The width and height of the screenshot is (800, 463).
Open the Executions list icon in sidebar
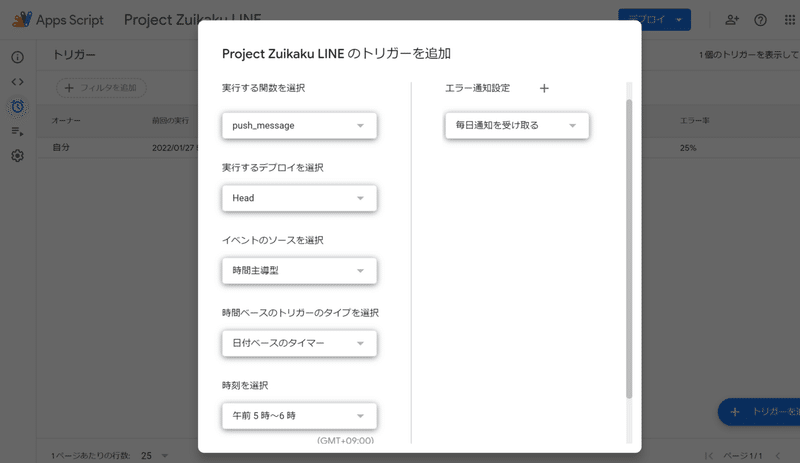[x=17, y=131]
